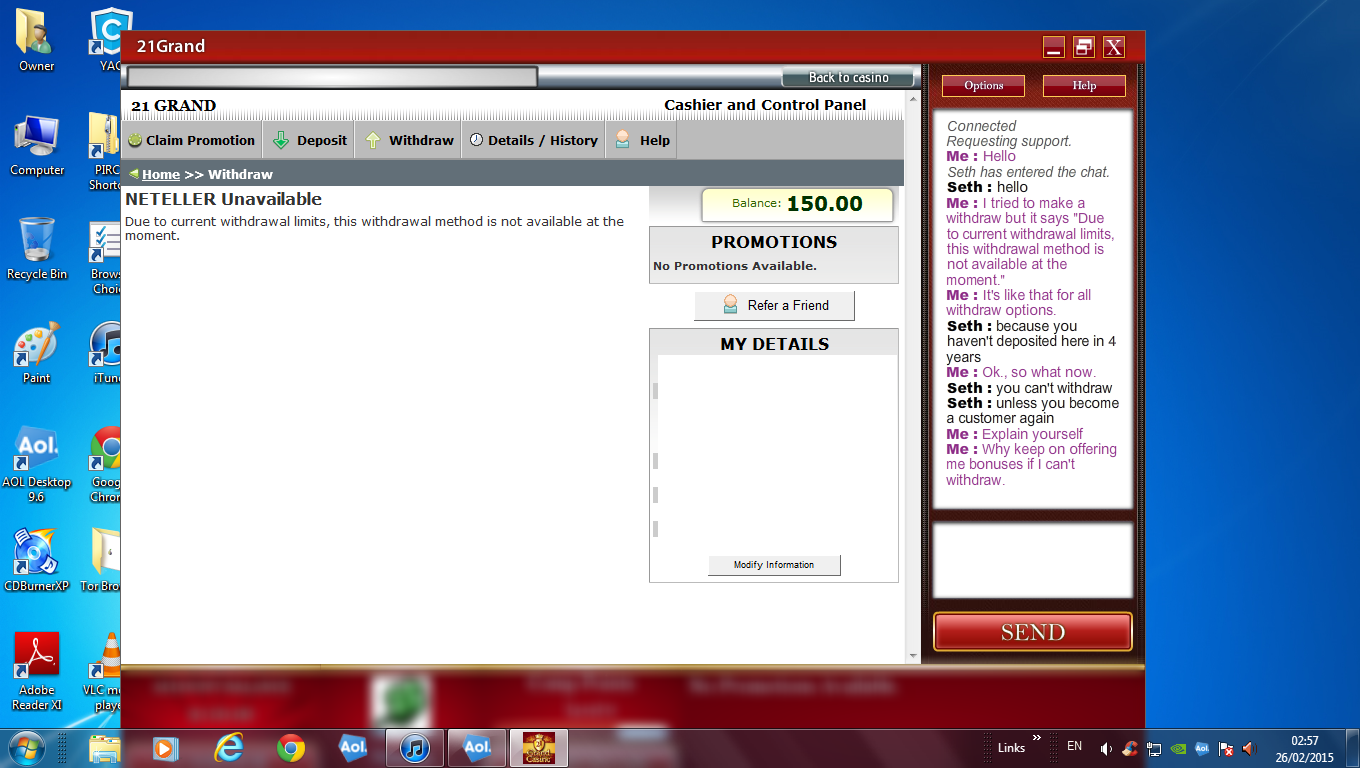This screenshot has height=768, width=1360.
Task: Click the Home breadcrumb link
Action: [x=161, y=174]
